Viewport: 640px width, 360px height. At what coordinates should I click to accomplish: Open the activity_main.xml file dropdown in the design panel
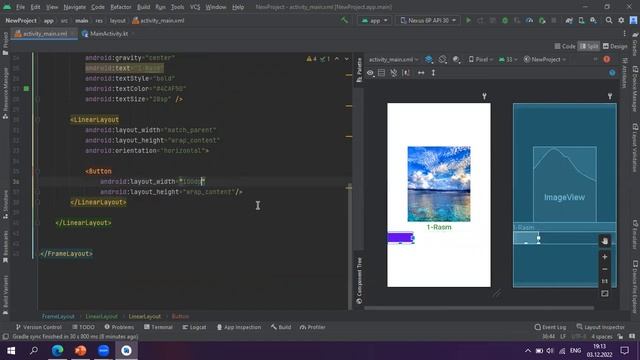pyautogui.click(x=393, y=60)
